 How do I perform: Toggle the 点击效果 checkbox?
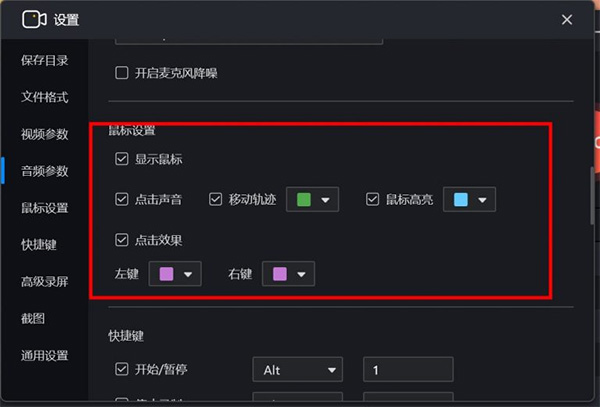[x=122, y=240]
